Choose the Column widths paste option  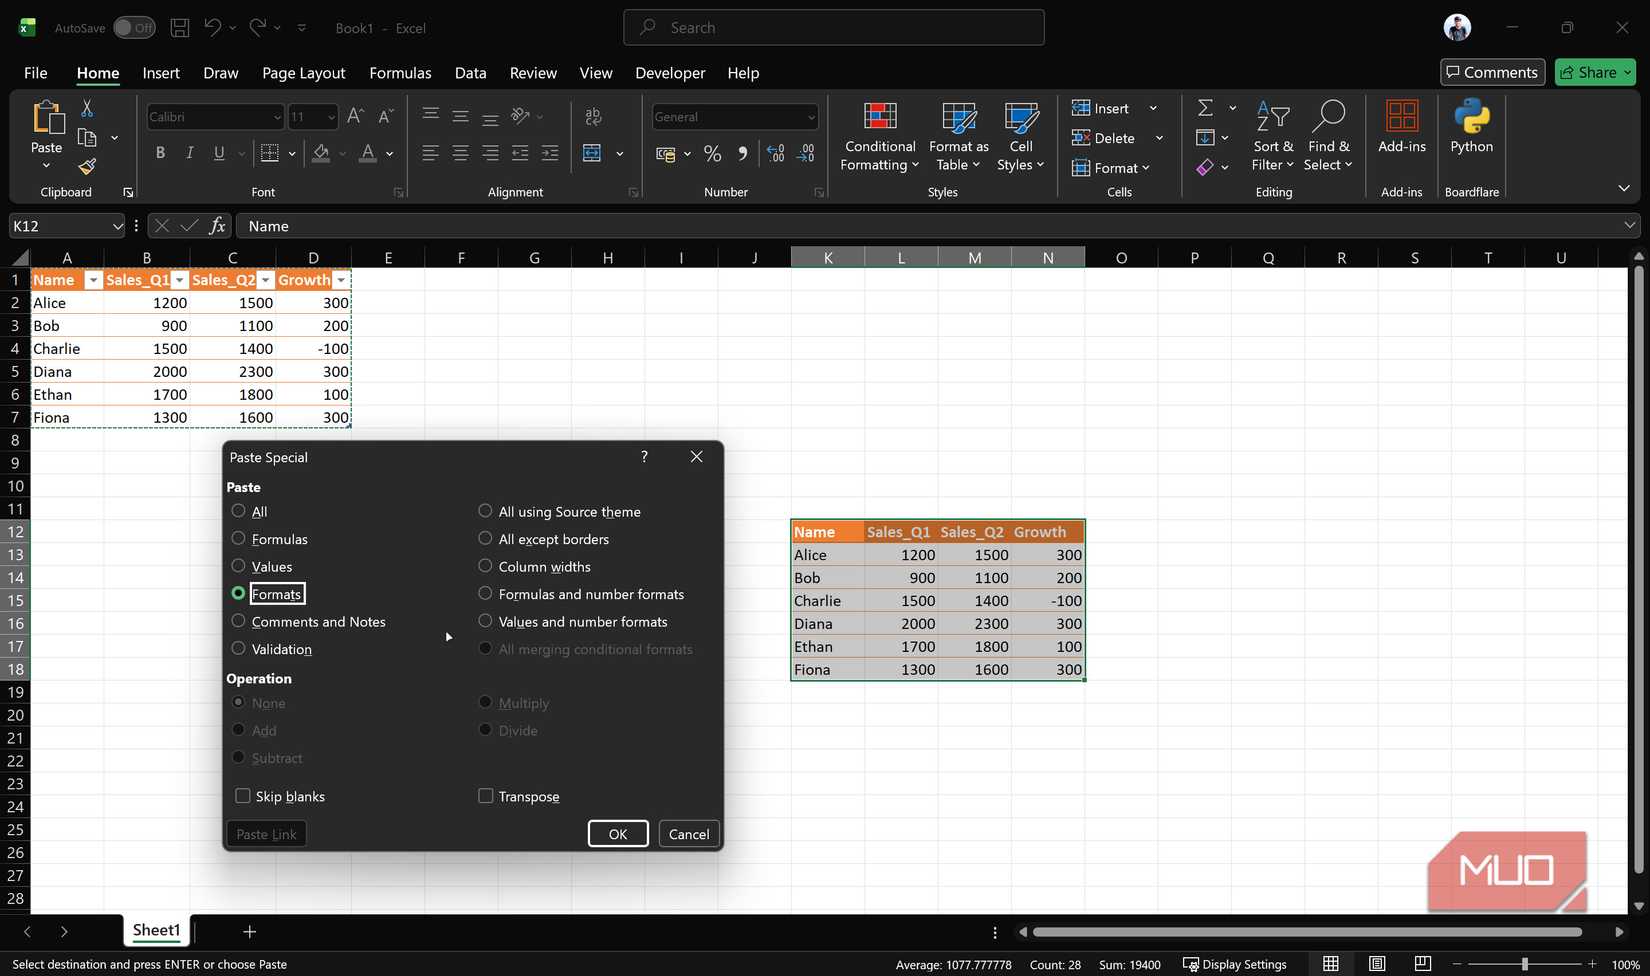pos(485,566)
